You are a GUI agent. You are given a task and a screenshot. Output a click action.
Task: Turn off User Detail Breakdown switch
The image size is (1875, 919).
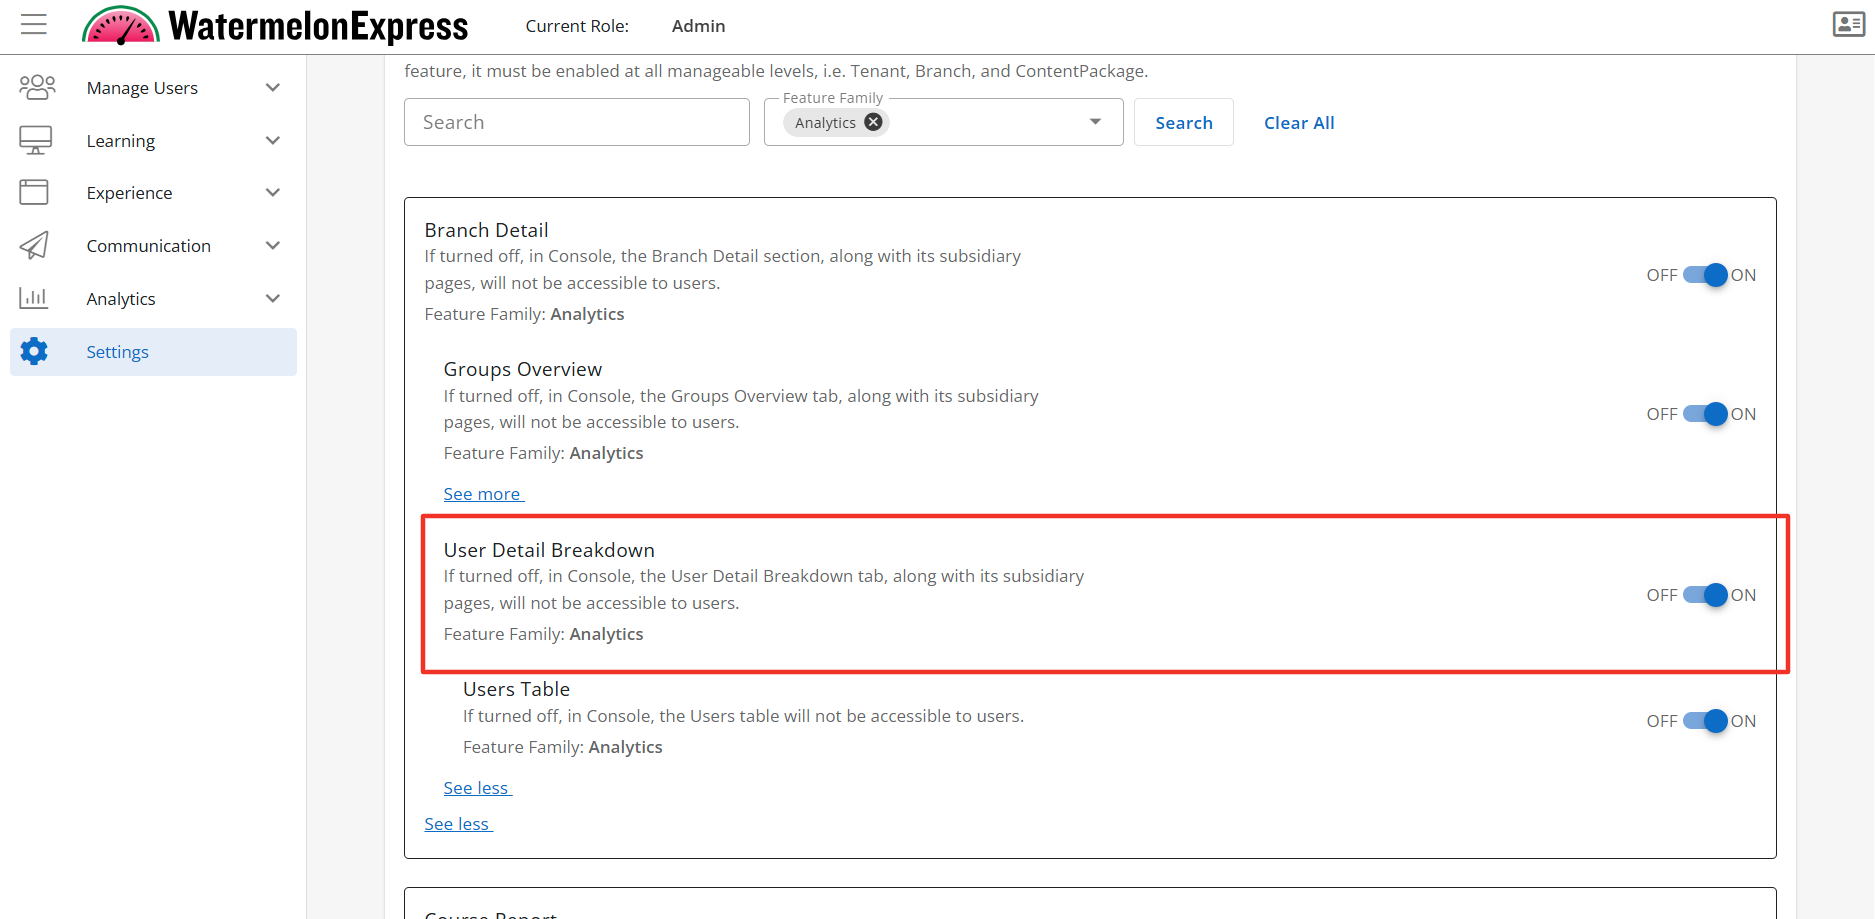point(1705,595)
